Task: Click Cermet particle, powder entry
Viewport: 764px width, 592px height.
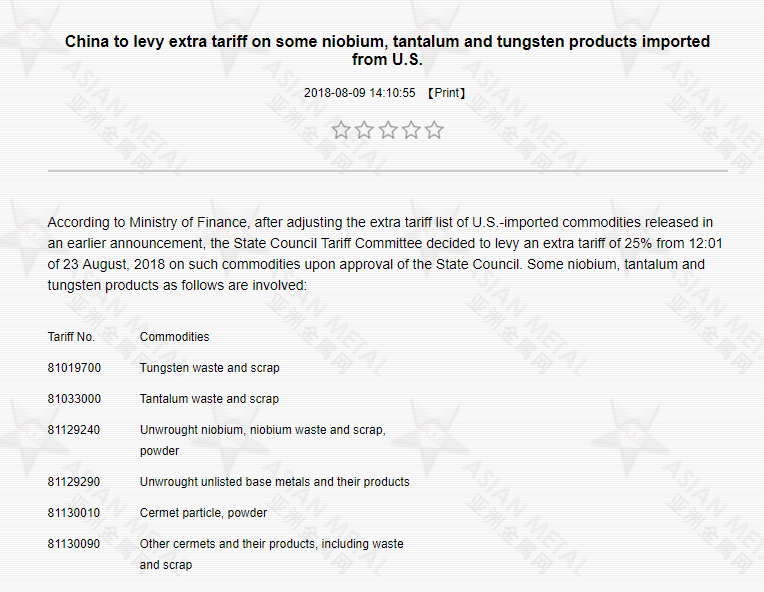Action: (x=203, y=513)
